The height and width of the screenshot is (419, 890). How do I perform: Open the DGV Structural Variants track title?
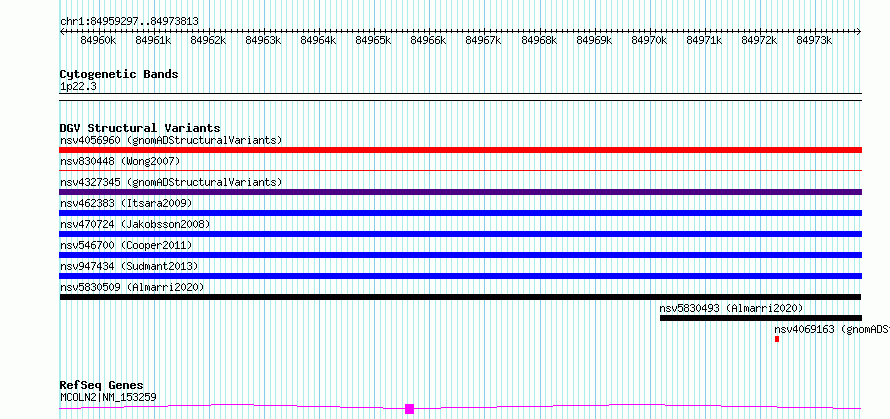(140, 128)
